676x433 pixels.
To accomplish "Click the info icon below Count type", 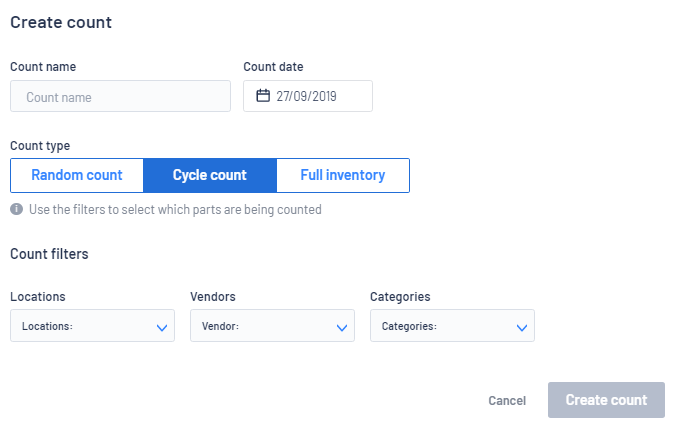I will point(16,210).
